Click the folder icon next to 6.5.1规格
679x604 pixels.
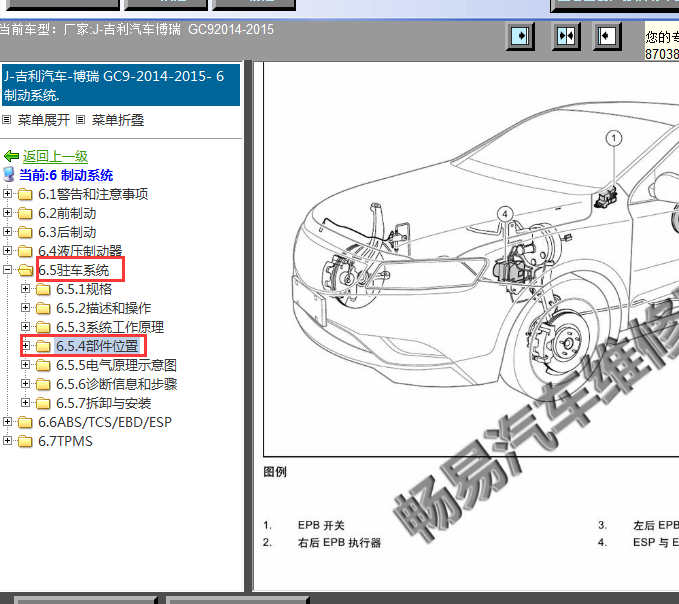(x=43, y=289)
